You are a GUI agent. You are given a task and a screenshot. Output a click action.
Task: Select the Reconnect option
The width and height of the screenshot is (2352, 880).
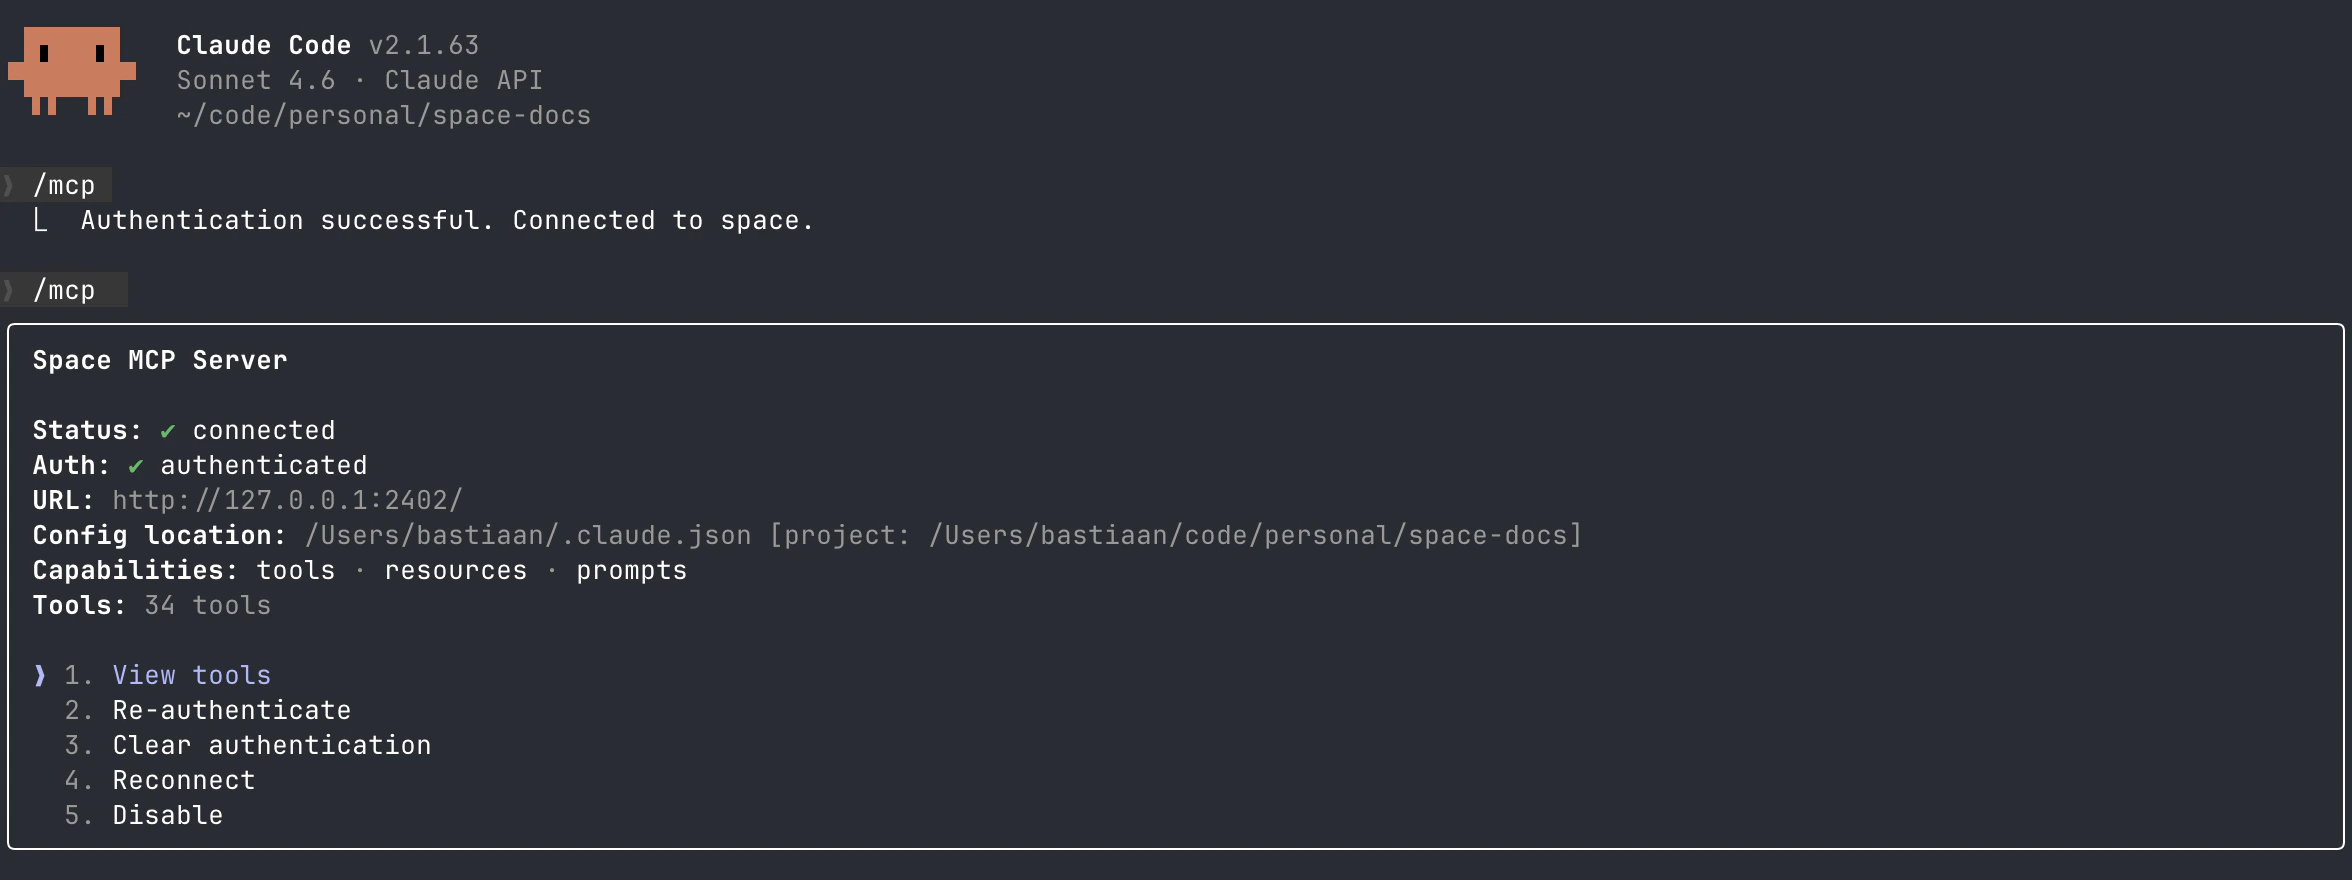[183, 779]
